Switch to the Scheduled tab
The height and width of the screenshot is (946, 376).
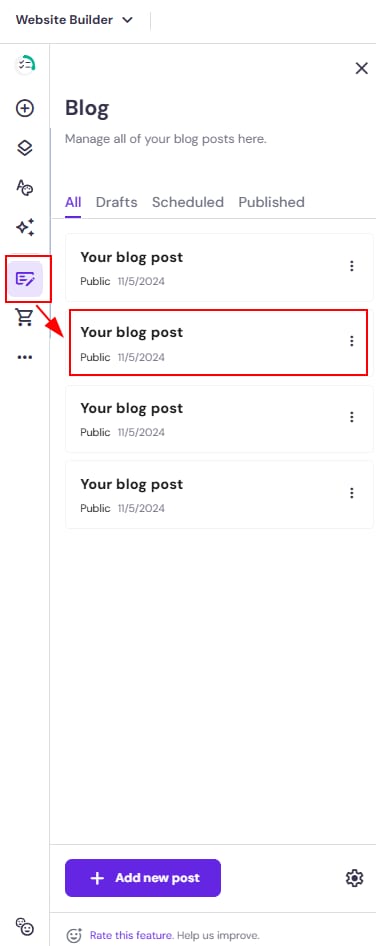tap(188, 202)
